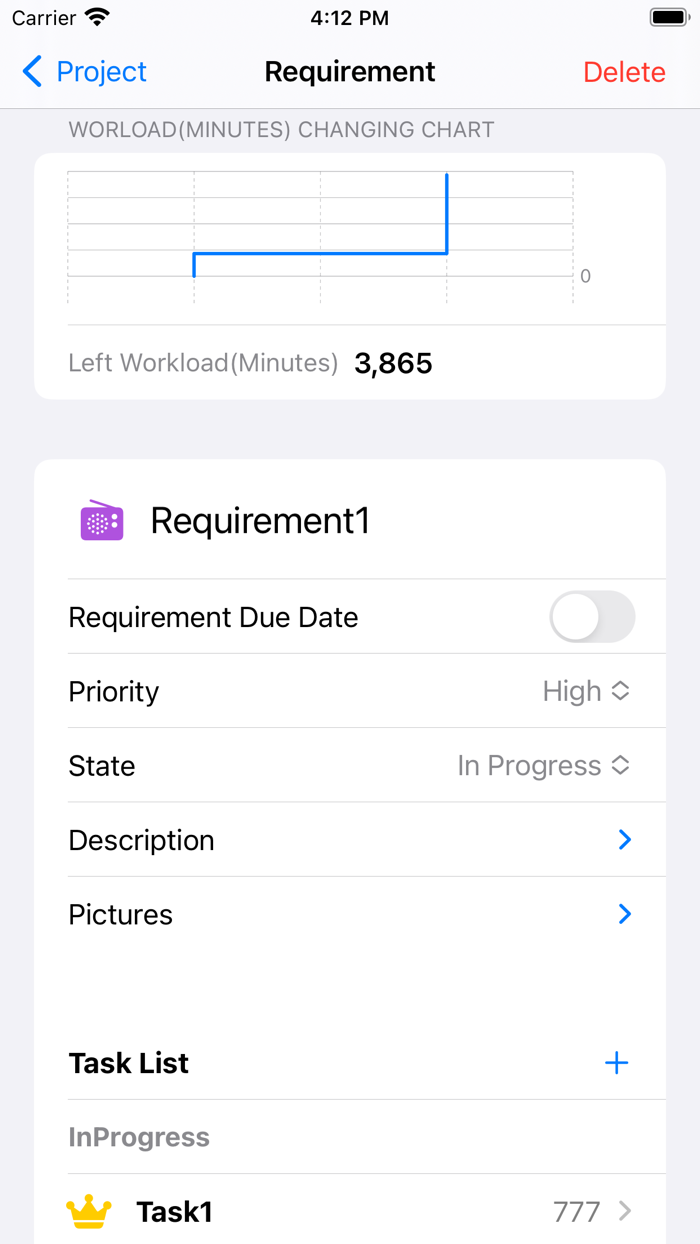The height and width of the screenshot is (1244, 700).
Task: Open the Priority High dropdown
Action: pos(586,691)
